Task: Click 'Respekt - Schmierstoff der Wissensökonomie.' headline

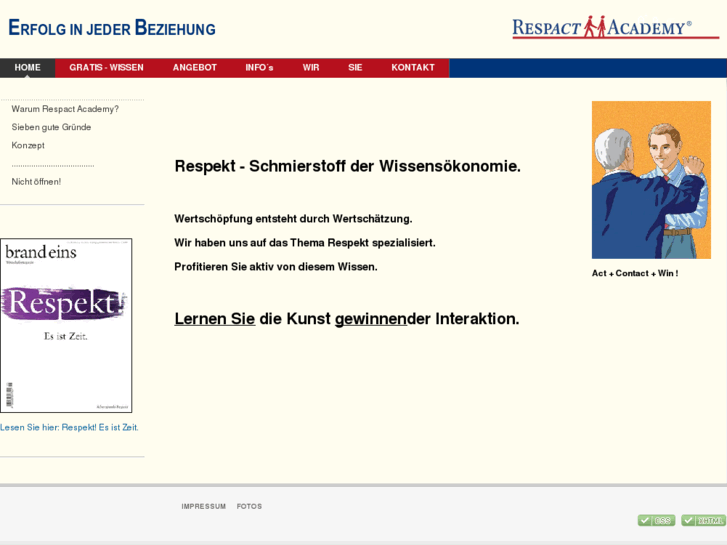Action: point(347,166)
